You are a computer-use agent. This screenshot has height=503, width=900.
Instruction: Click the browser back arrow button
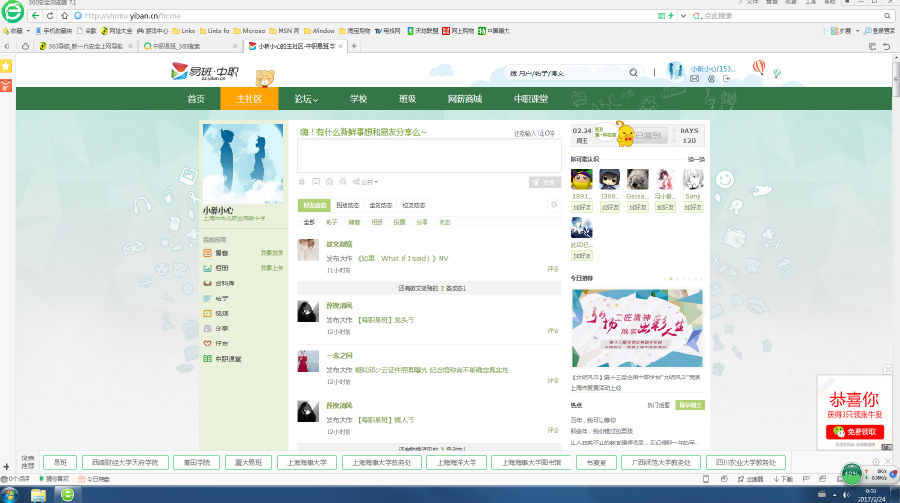tap(36, 16)
